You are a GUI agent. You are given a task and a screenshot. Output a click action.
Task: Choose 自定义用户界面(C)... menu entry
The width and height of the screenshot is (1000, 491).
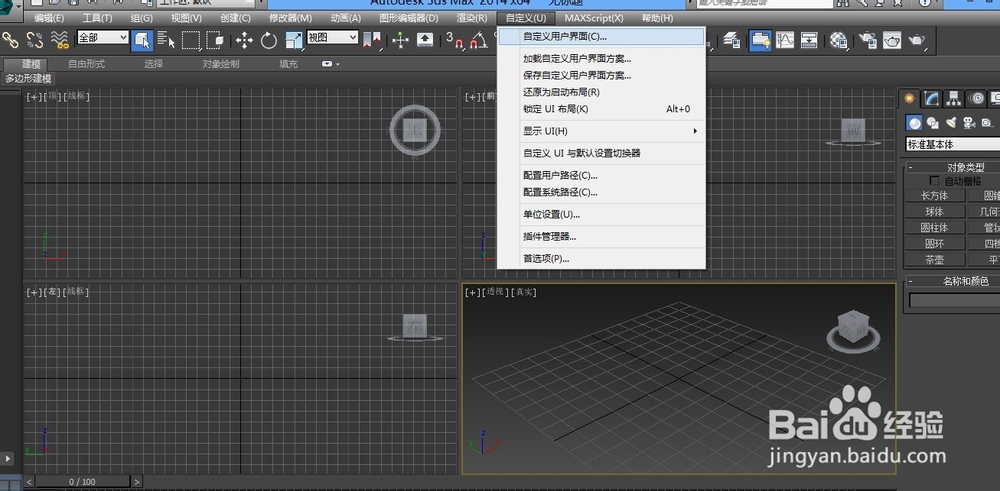[601, 36]
